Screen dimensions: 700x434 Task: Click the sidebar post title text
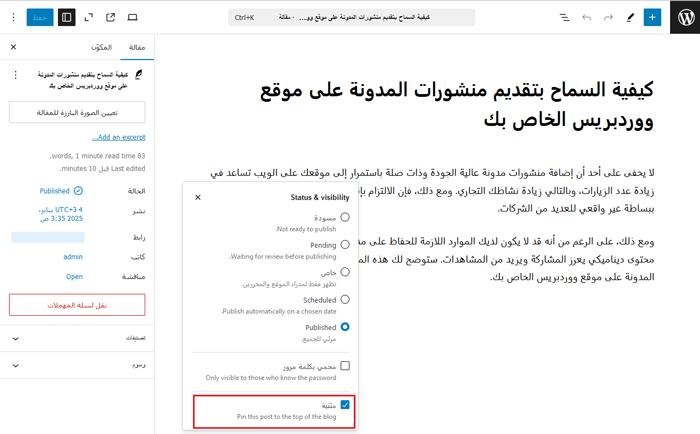(83, 80)
